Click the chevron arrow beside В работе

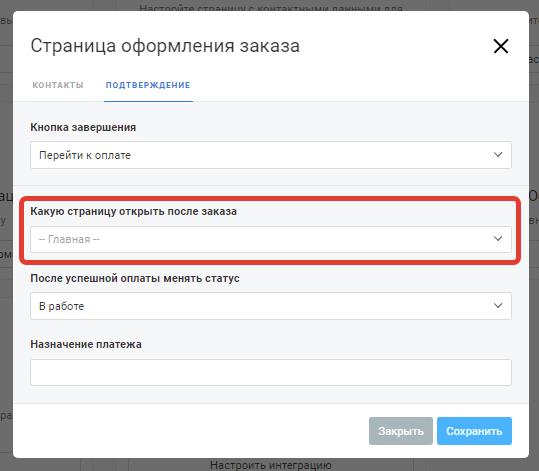coord(498,305)
